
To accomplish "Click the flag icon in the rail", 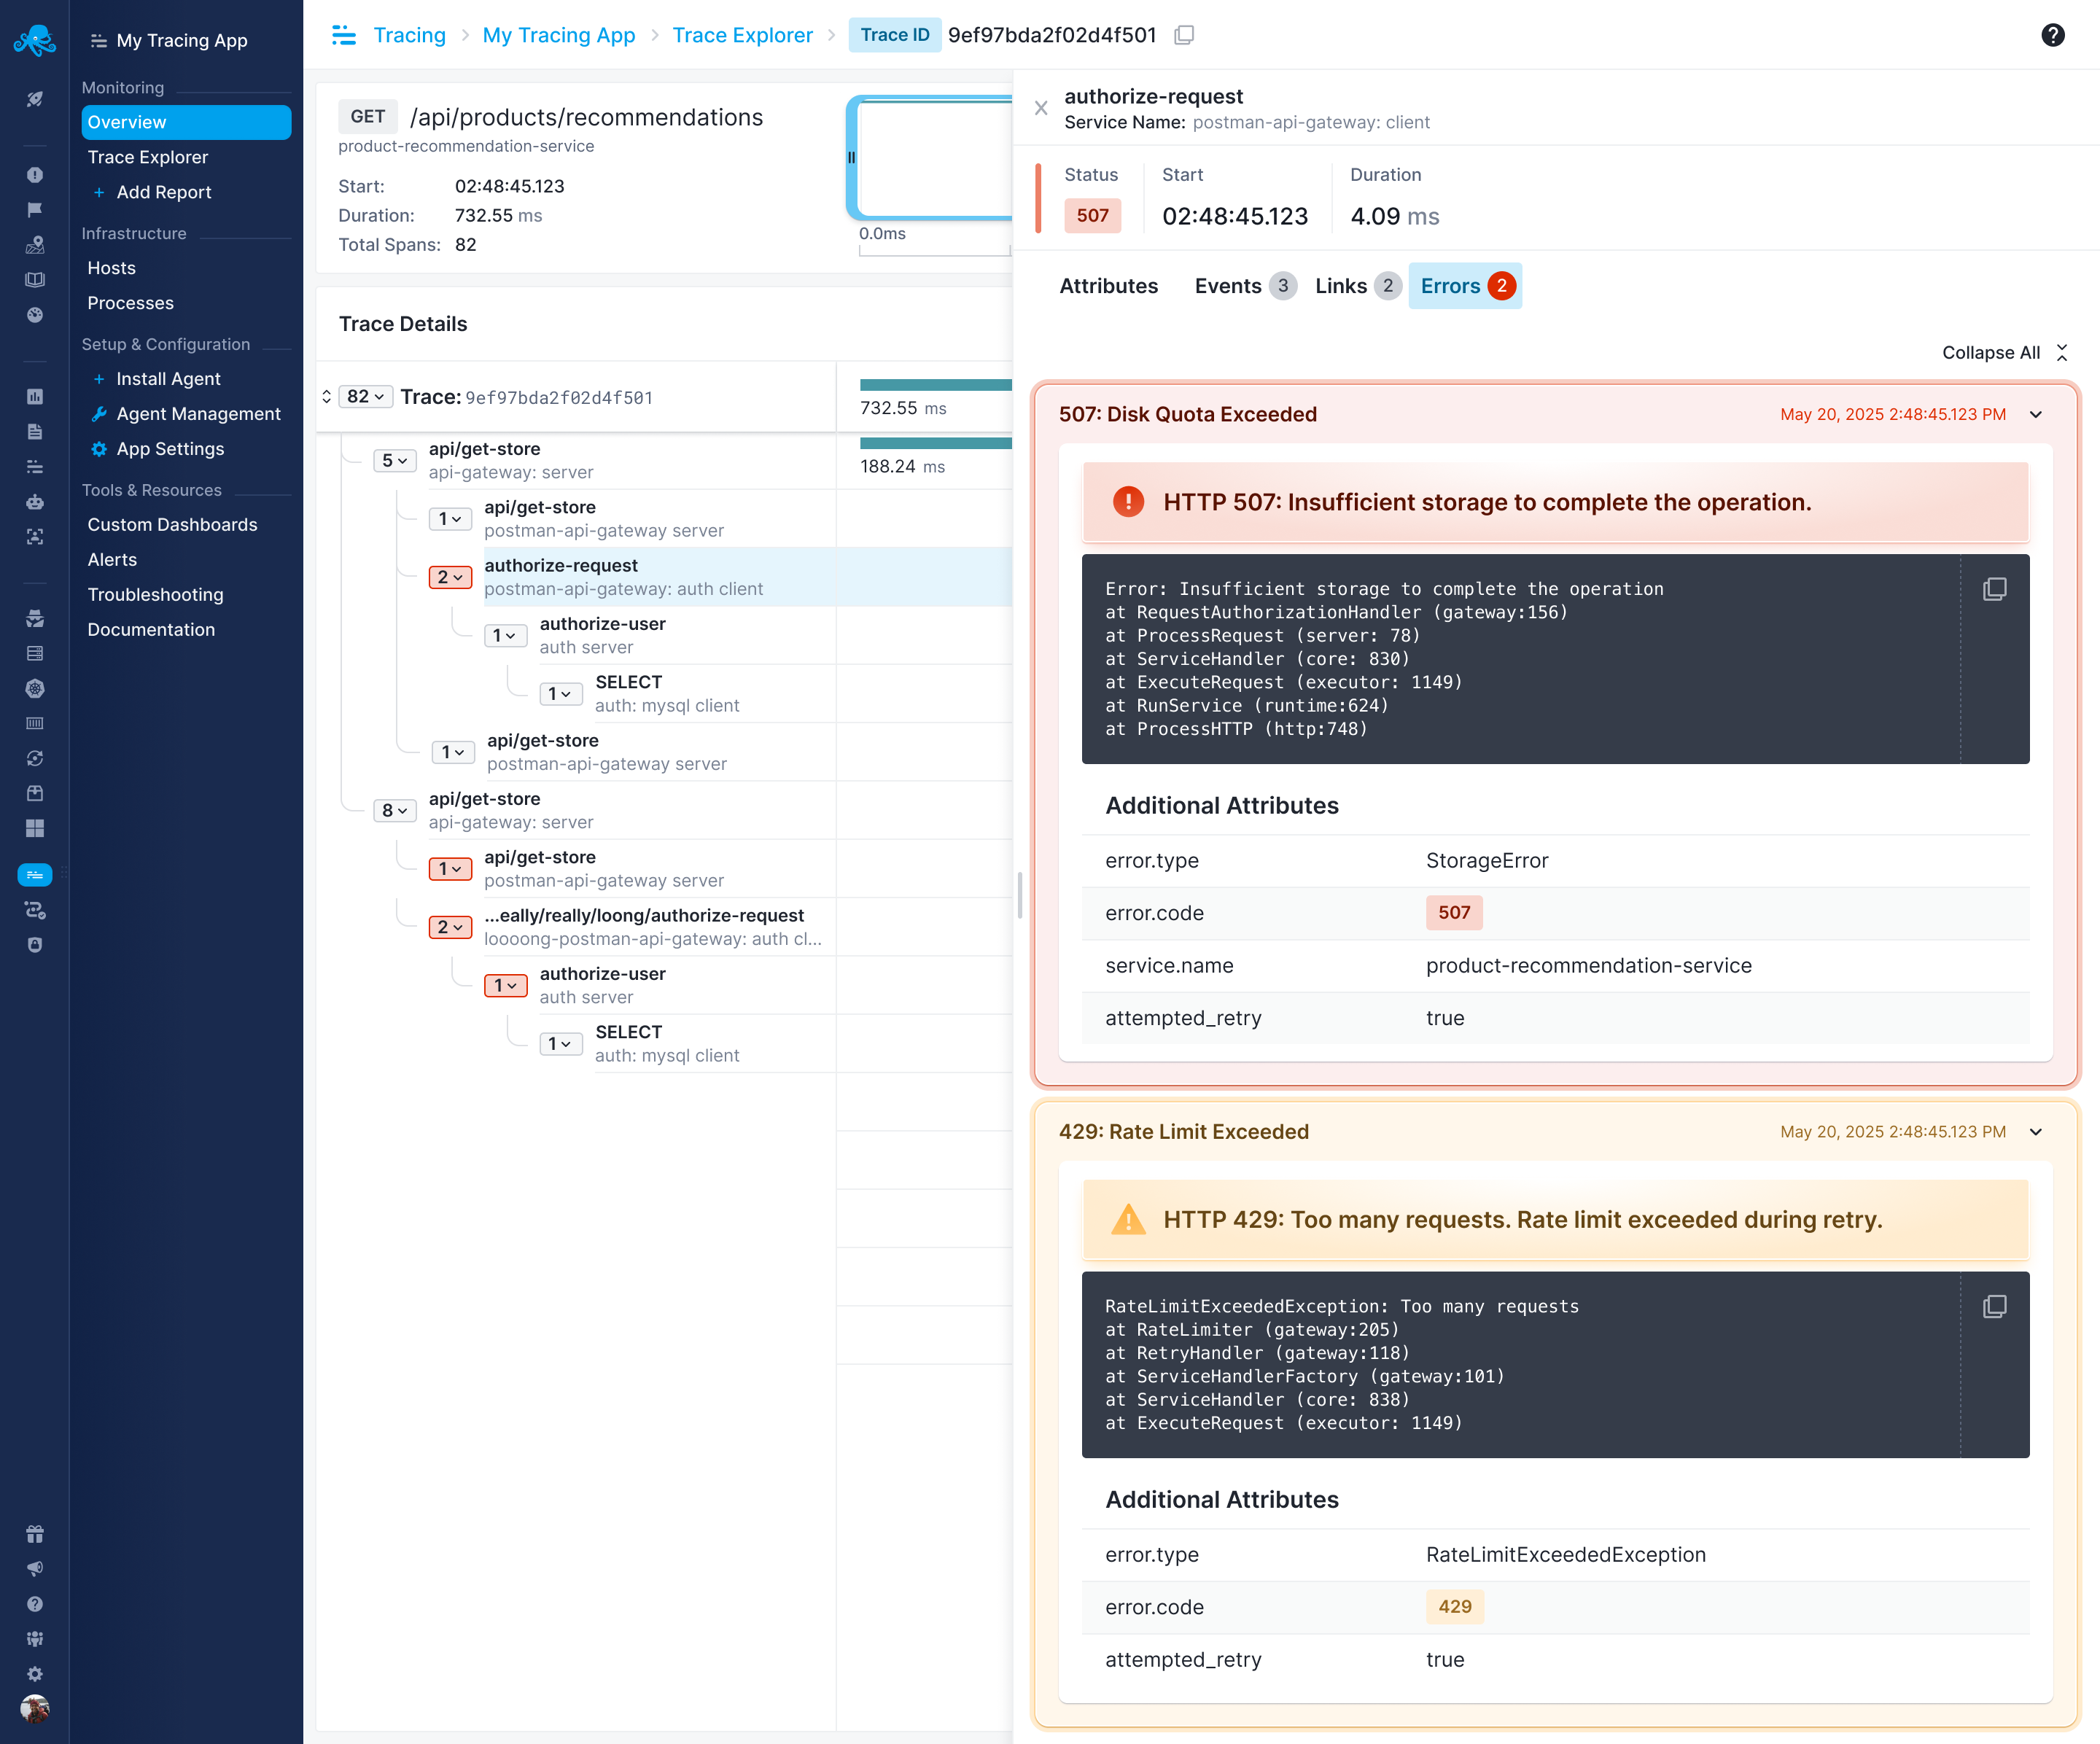I will click(x=35, y=210).
